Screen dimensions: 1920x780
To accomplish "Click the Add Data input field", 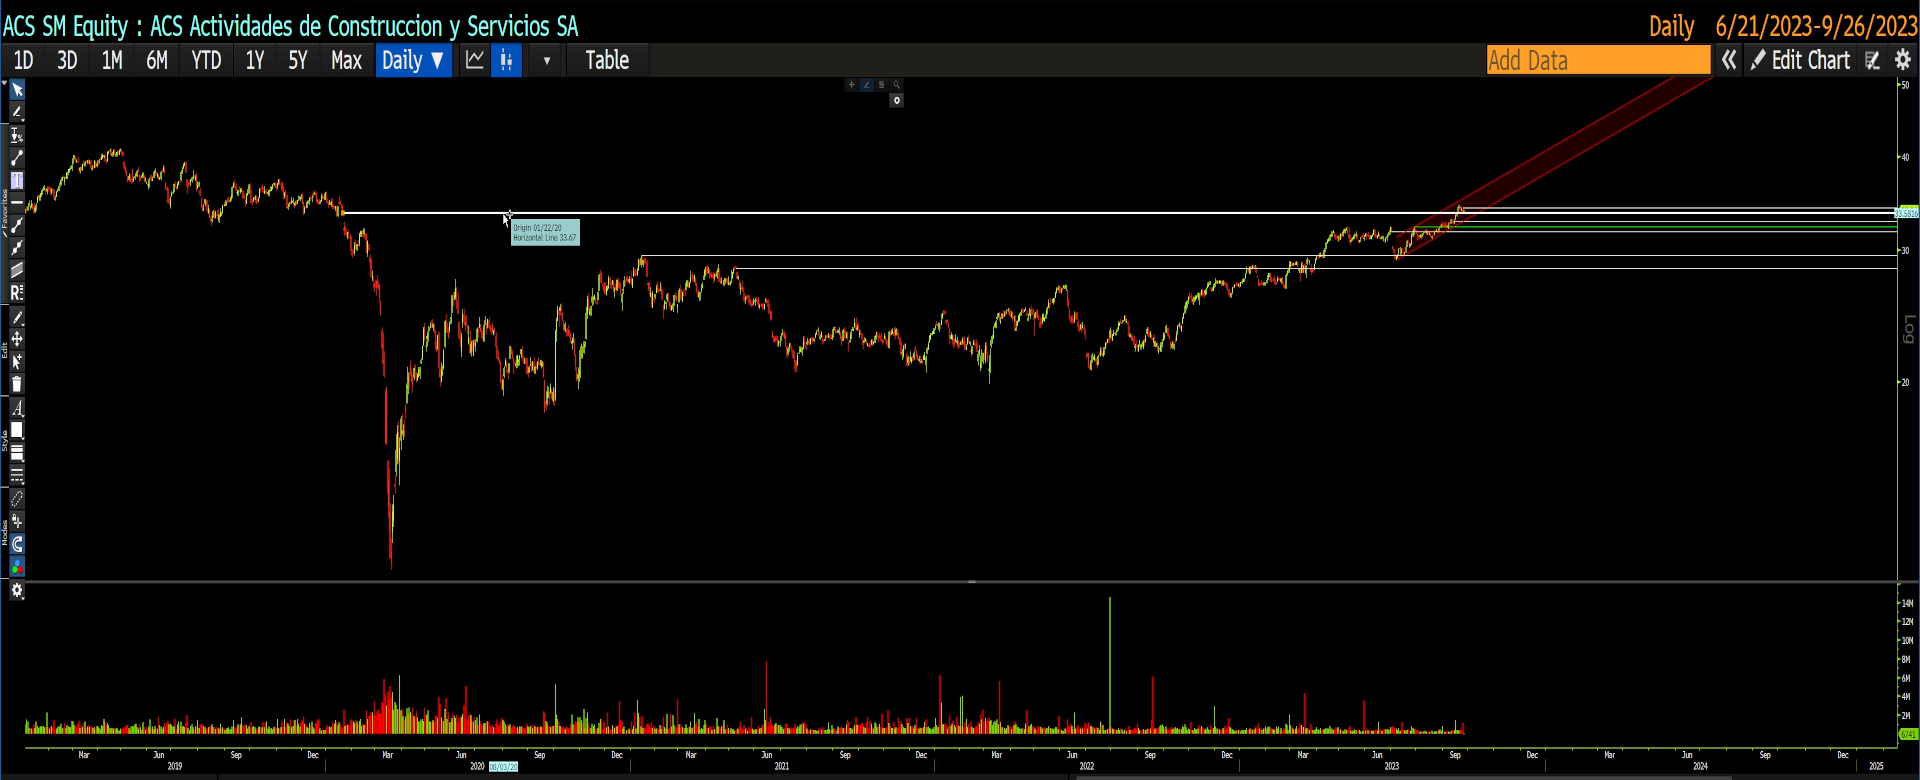I will (1598, 60).
